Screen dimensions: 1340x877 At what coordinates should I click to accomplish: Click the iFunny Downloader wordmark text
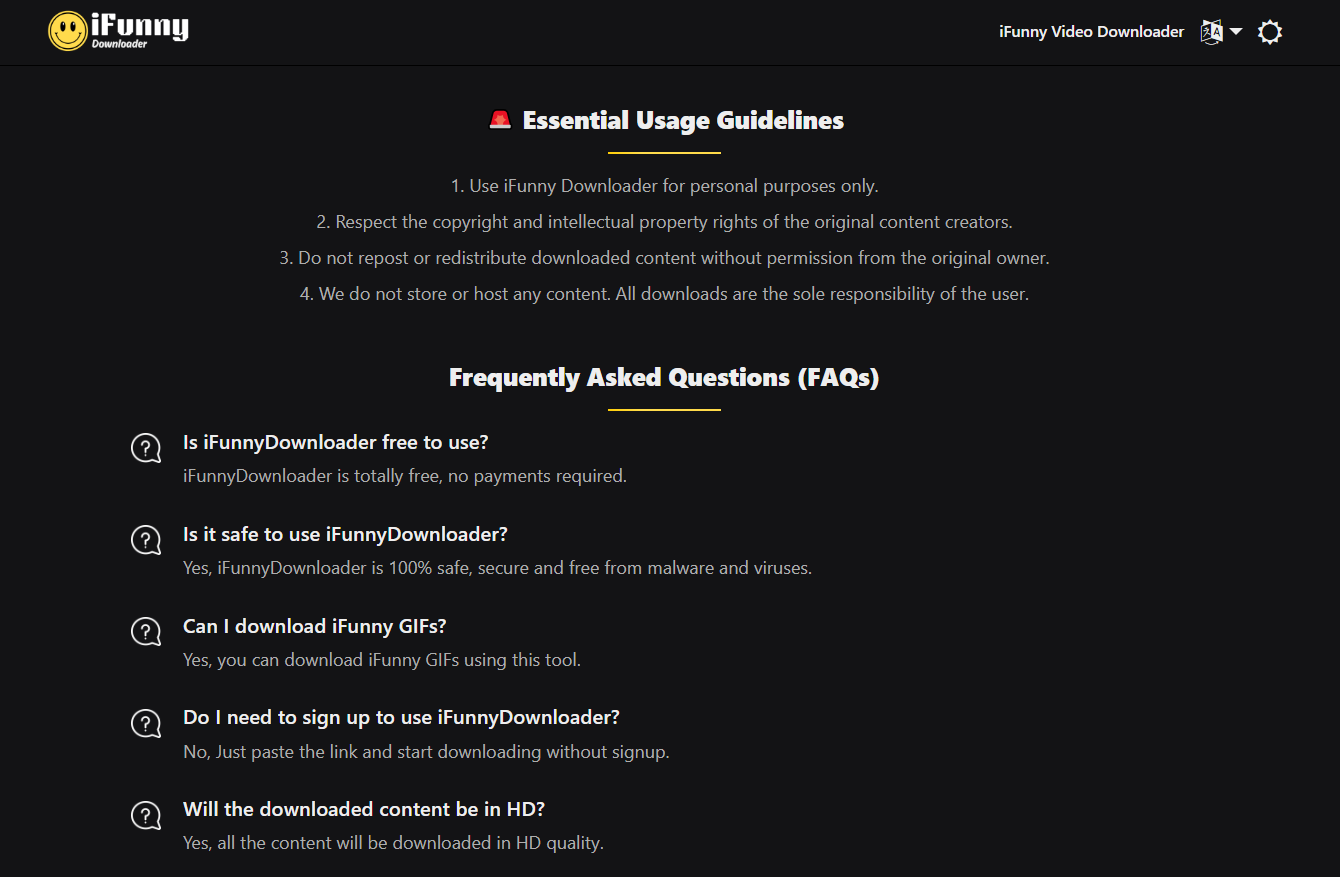tap(139, 30)
